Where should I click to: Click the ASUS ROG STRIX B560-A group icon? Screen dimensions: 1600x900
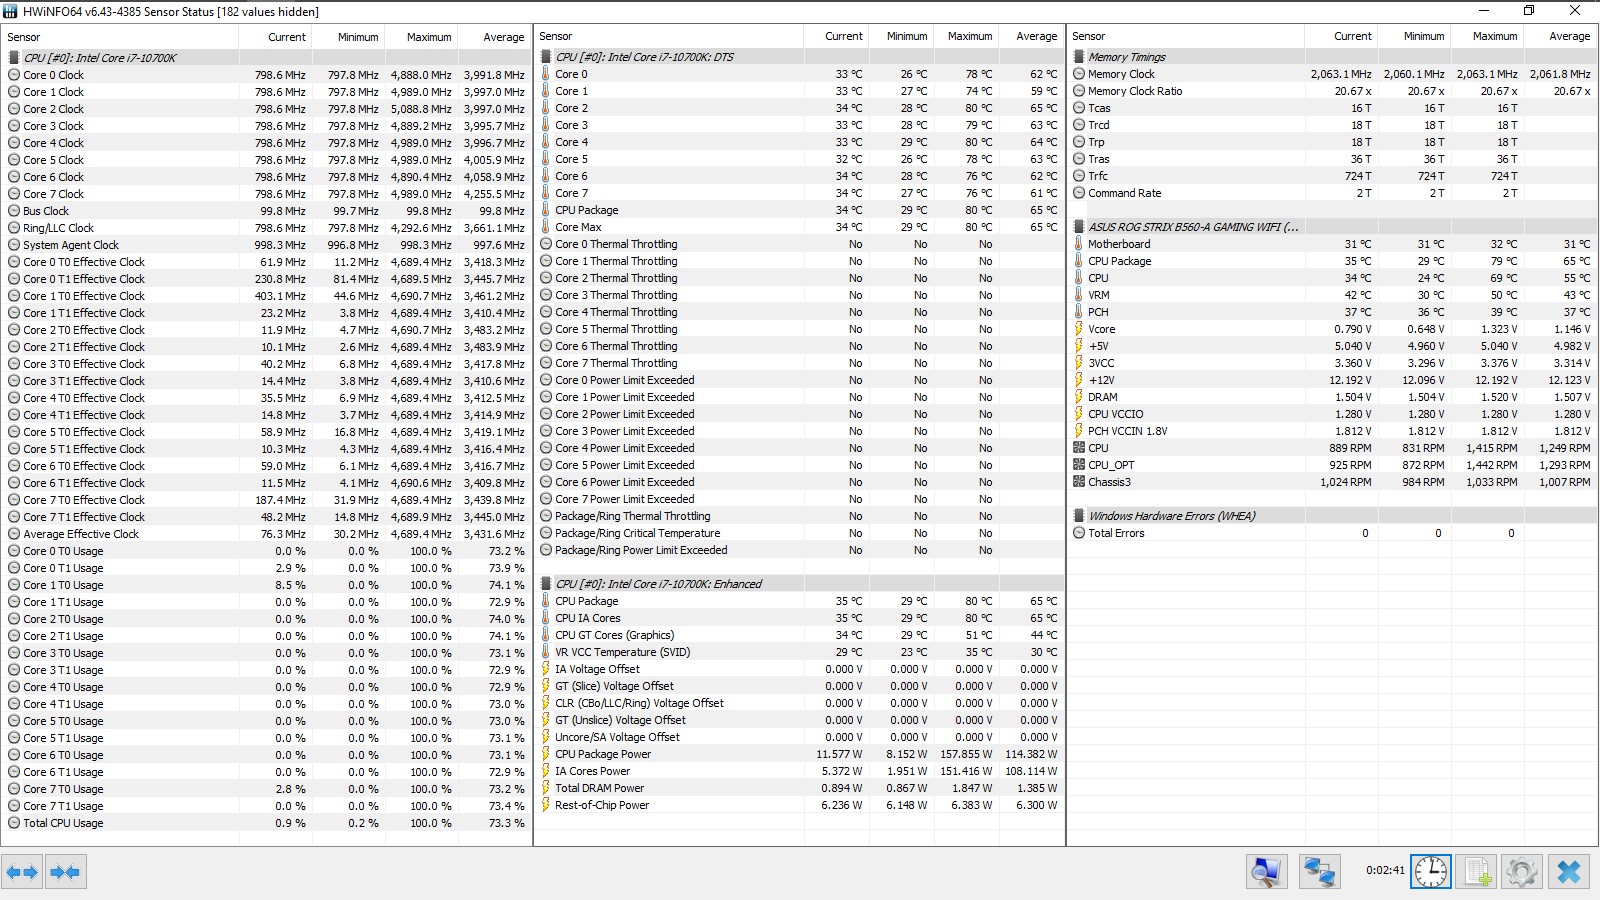click(x=1079, y=227)
